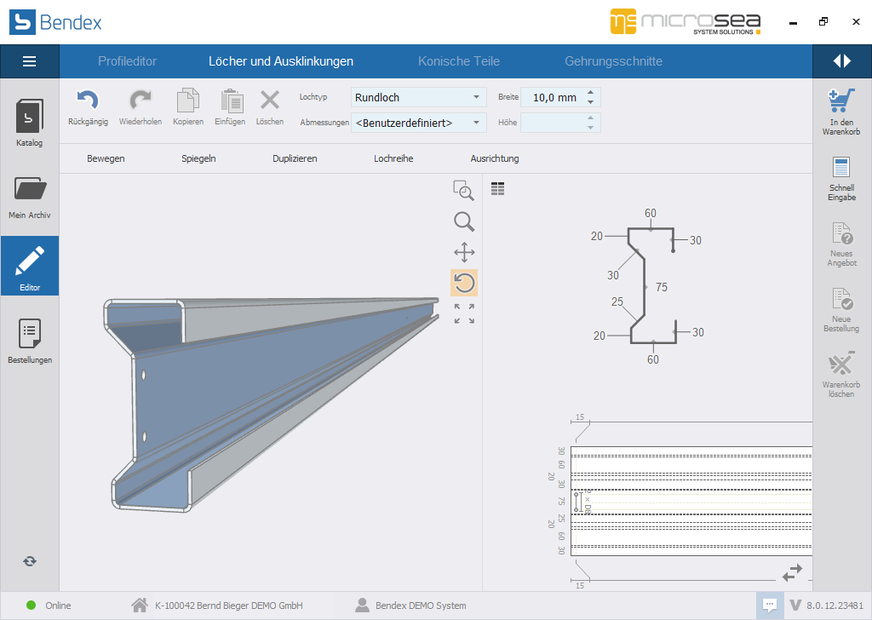
Task: Open the Lochreihe menu item
Action: [393, 158]
